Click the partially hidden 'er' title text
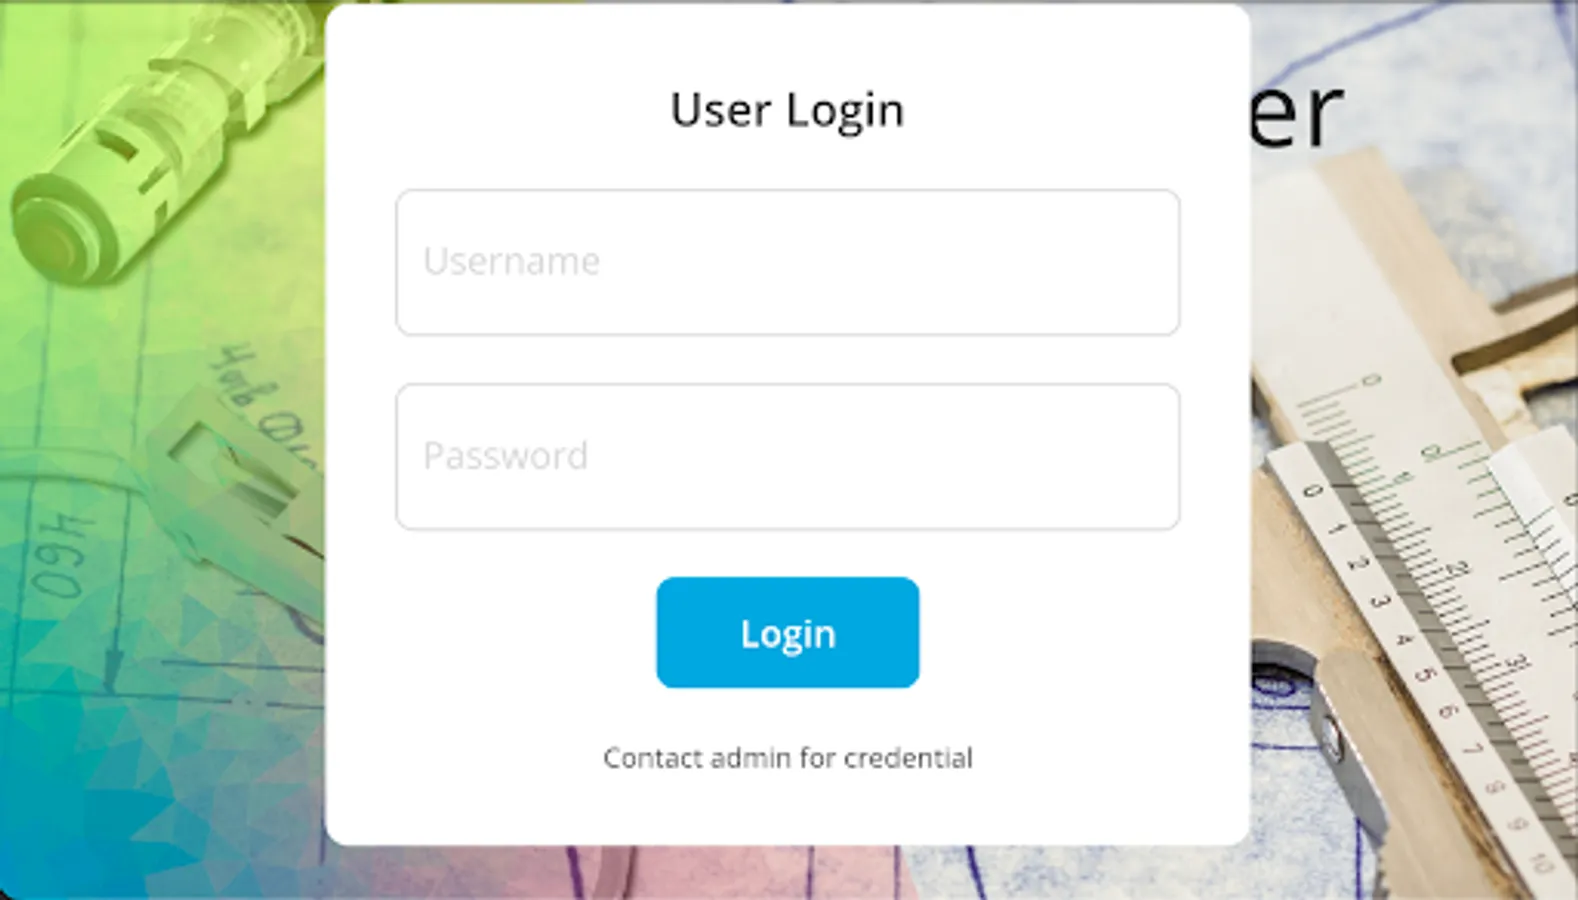Screen dimensions: 1578x900 click(1297, 115)
